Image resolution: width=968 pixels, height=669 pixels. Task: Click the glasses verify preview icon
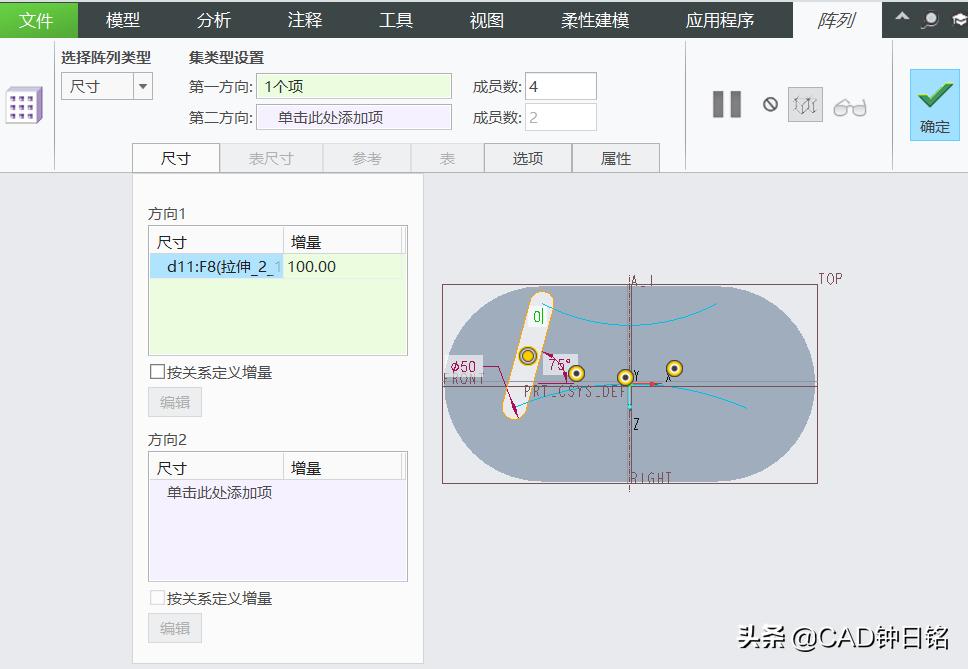click(850, 104)
